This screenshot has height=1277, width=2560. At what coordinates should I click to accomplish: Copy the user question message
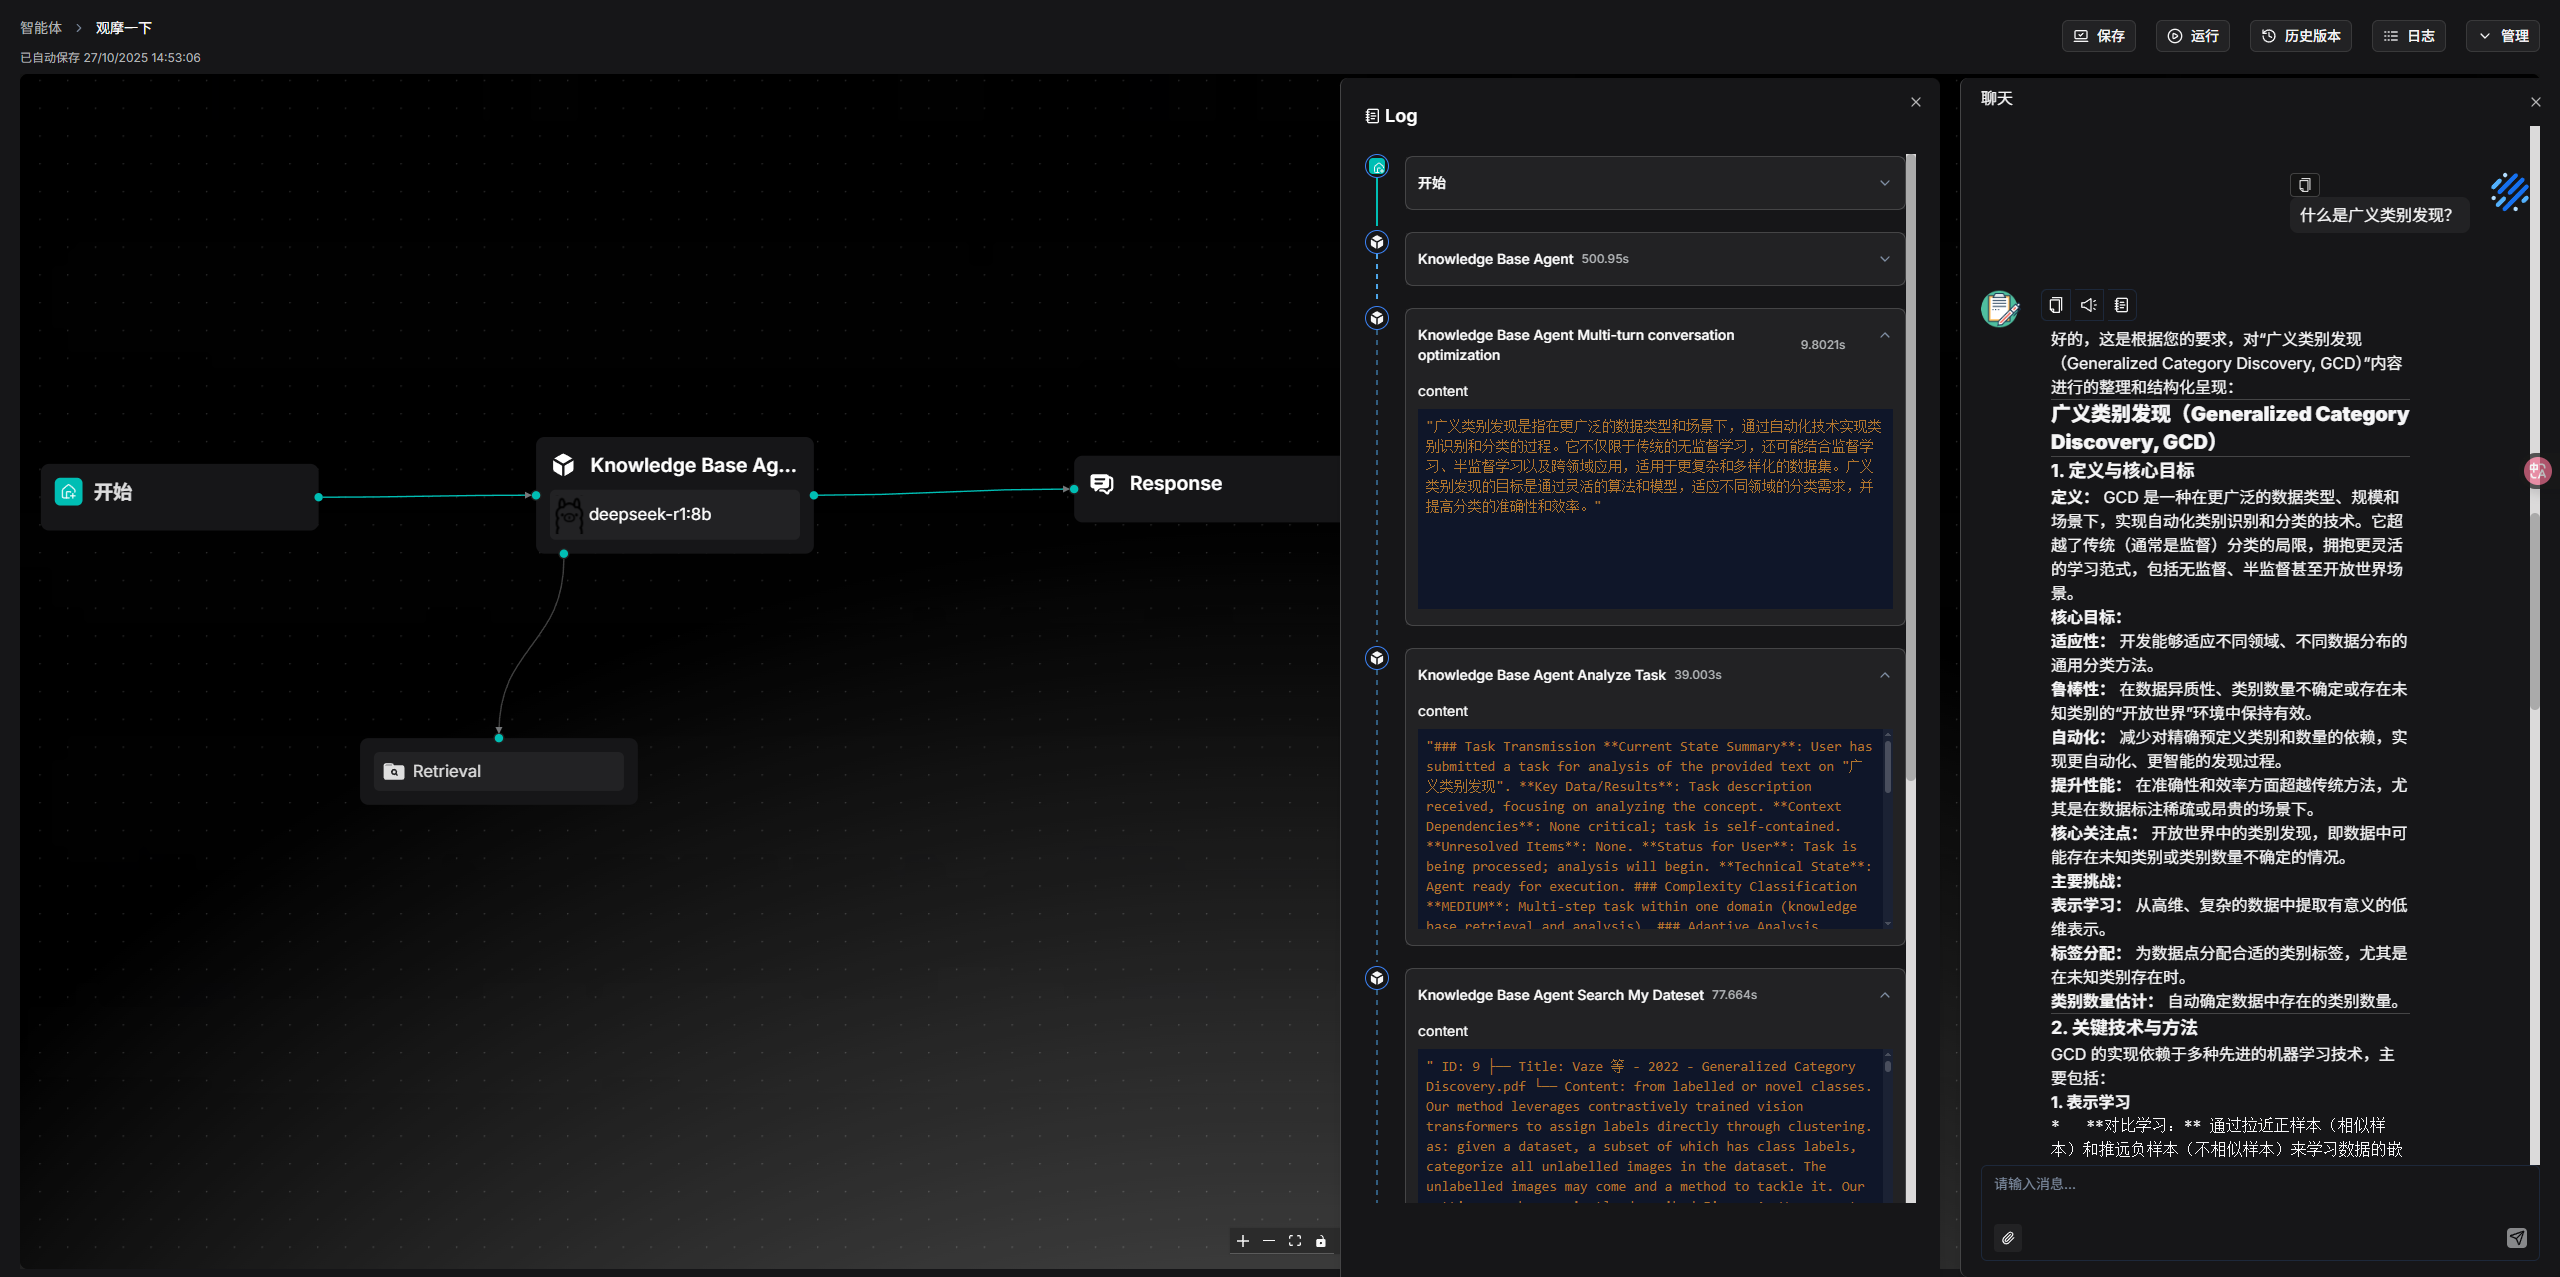[2304, 185]
